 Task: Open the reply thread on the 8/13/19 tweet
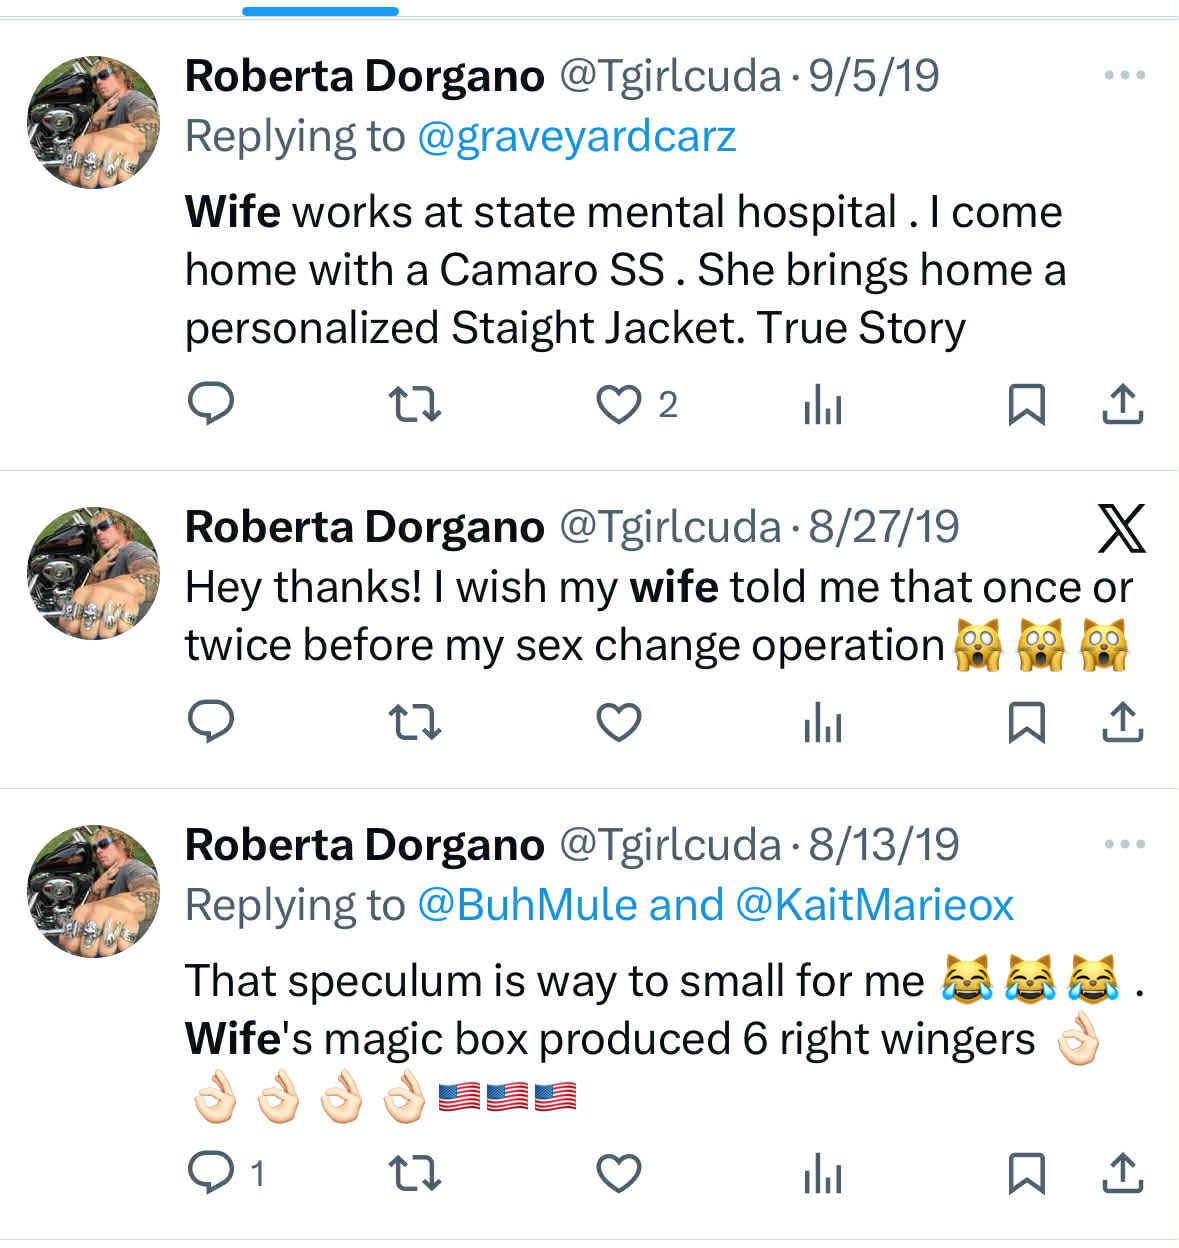pos(211,1172)
